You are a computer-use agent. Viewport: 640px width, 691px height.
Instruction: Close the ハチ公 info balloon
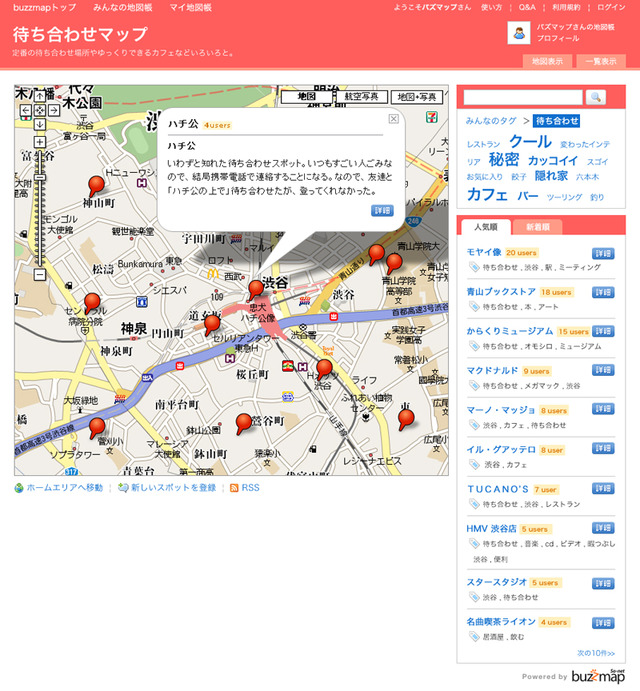tap(394, 119)
